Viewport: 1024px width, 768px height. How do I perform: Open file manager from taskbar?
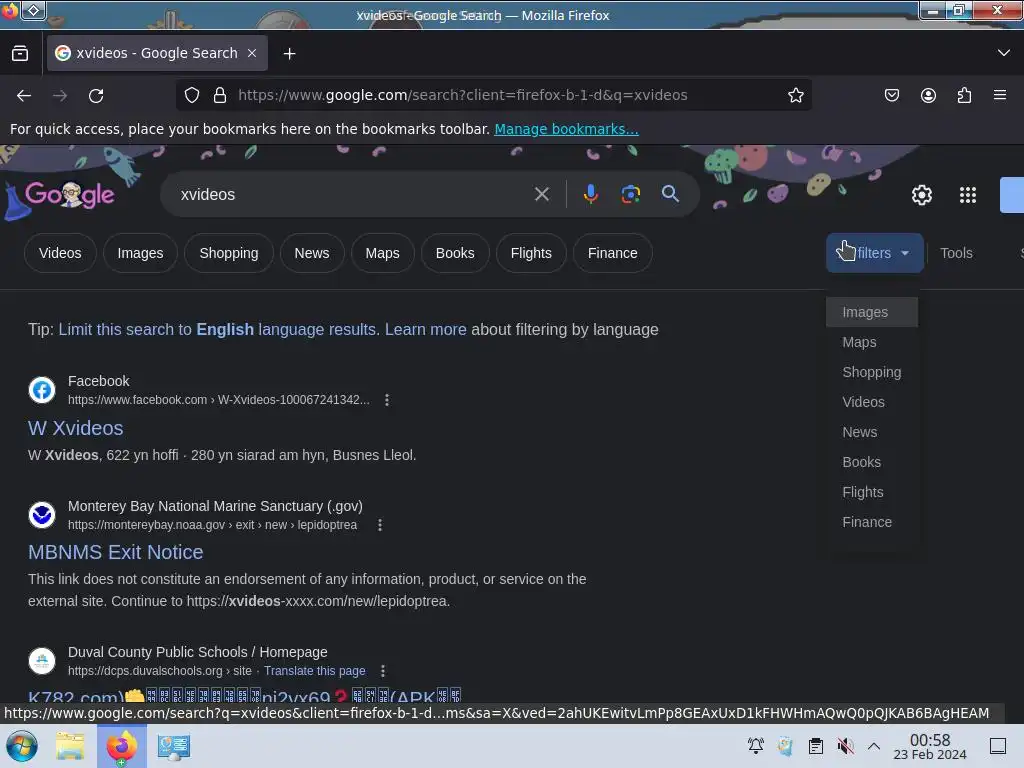(70, 746)
